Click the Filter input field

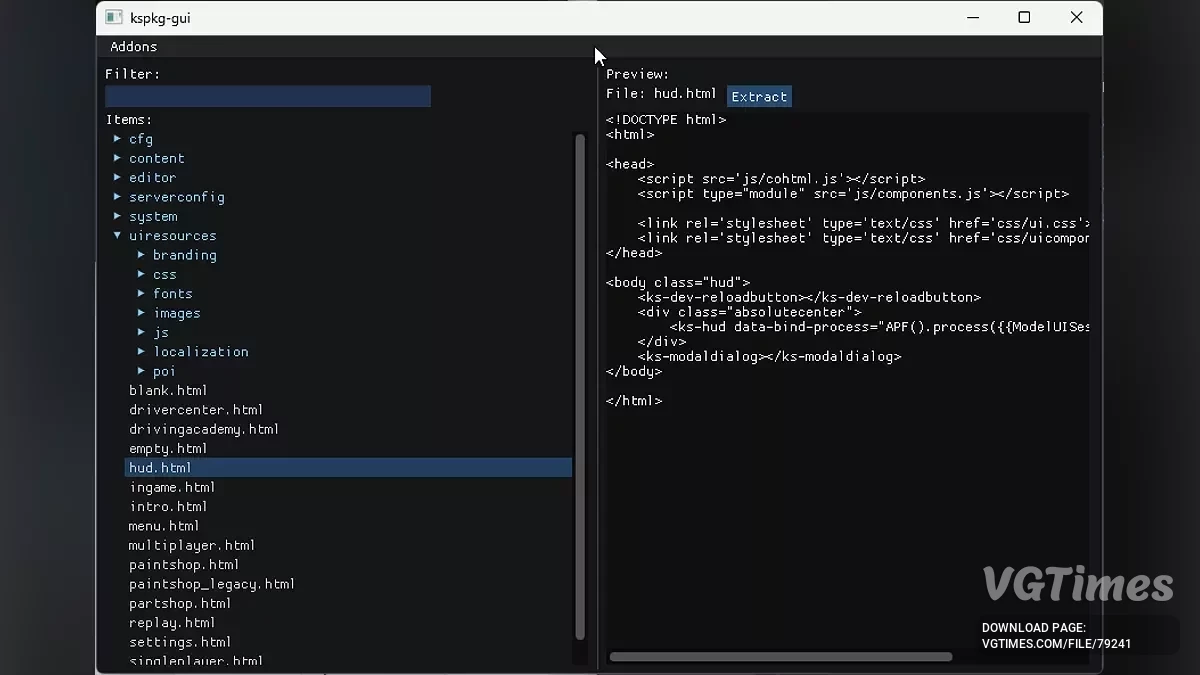point(268,96)
